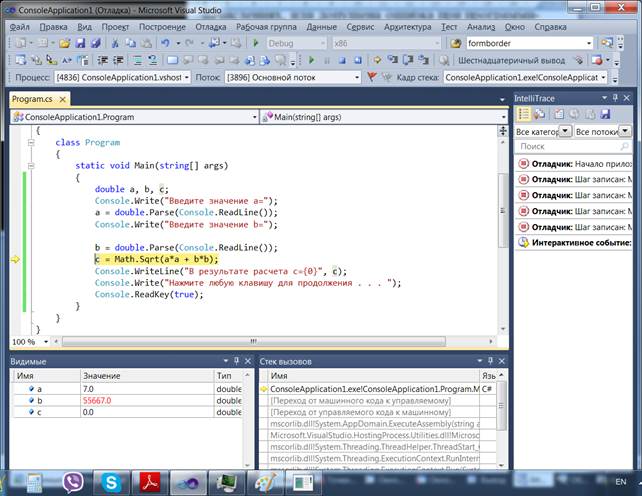Click the Undo arrow in the toolbar
The height and width of the screenshot is (496, 642).
(165, 44)
